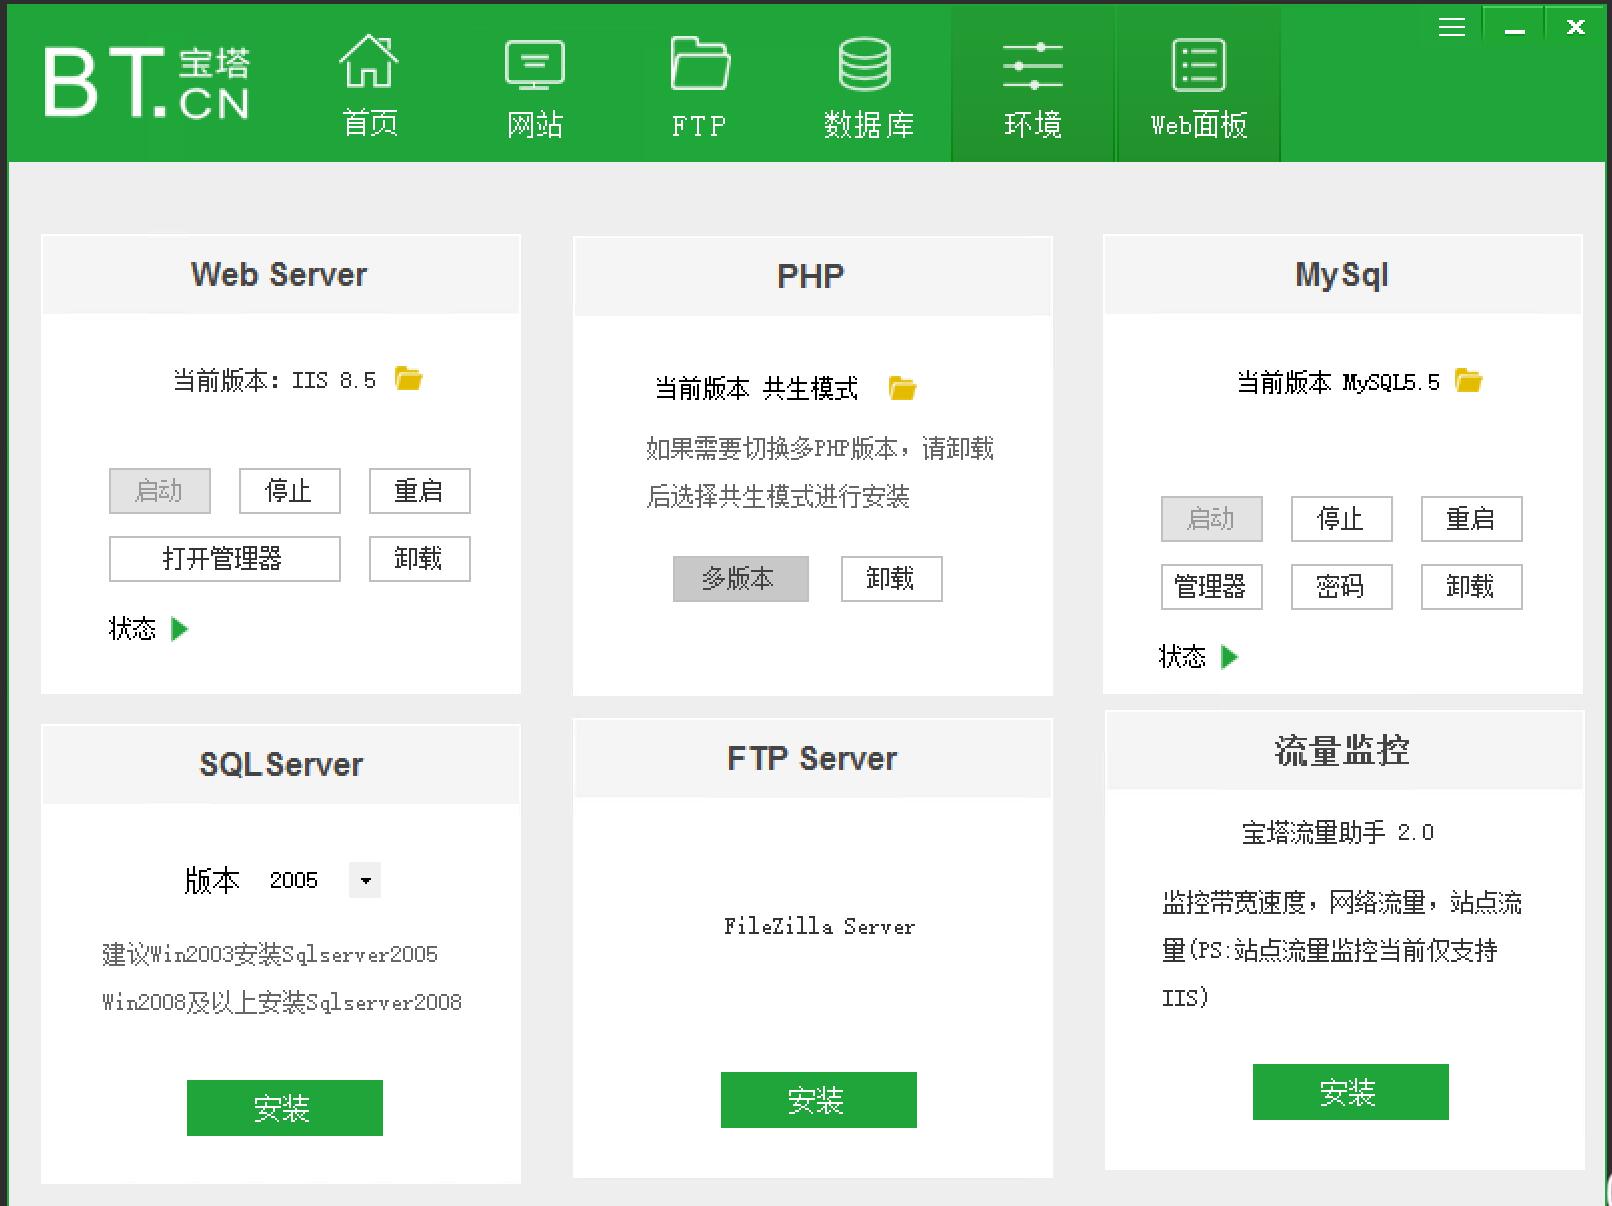This screenshot has height=1206, width=1612.
Task: Open the 首页 home tab
Action: tap(369, 84)
